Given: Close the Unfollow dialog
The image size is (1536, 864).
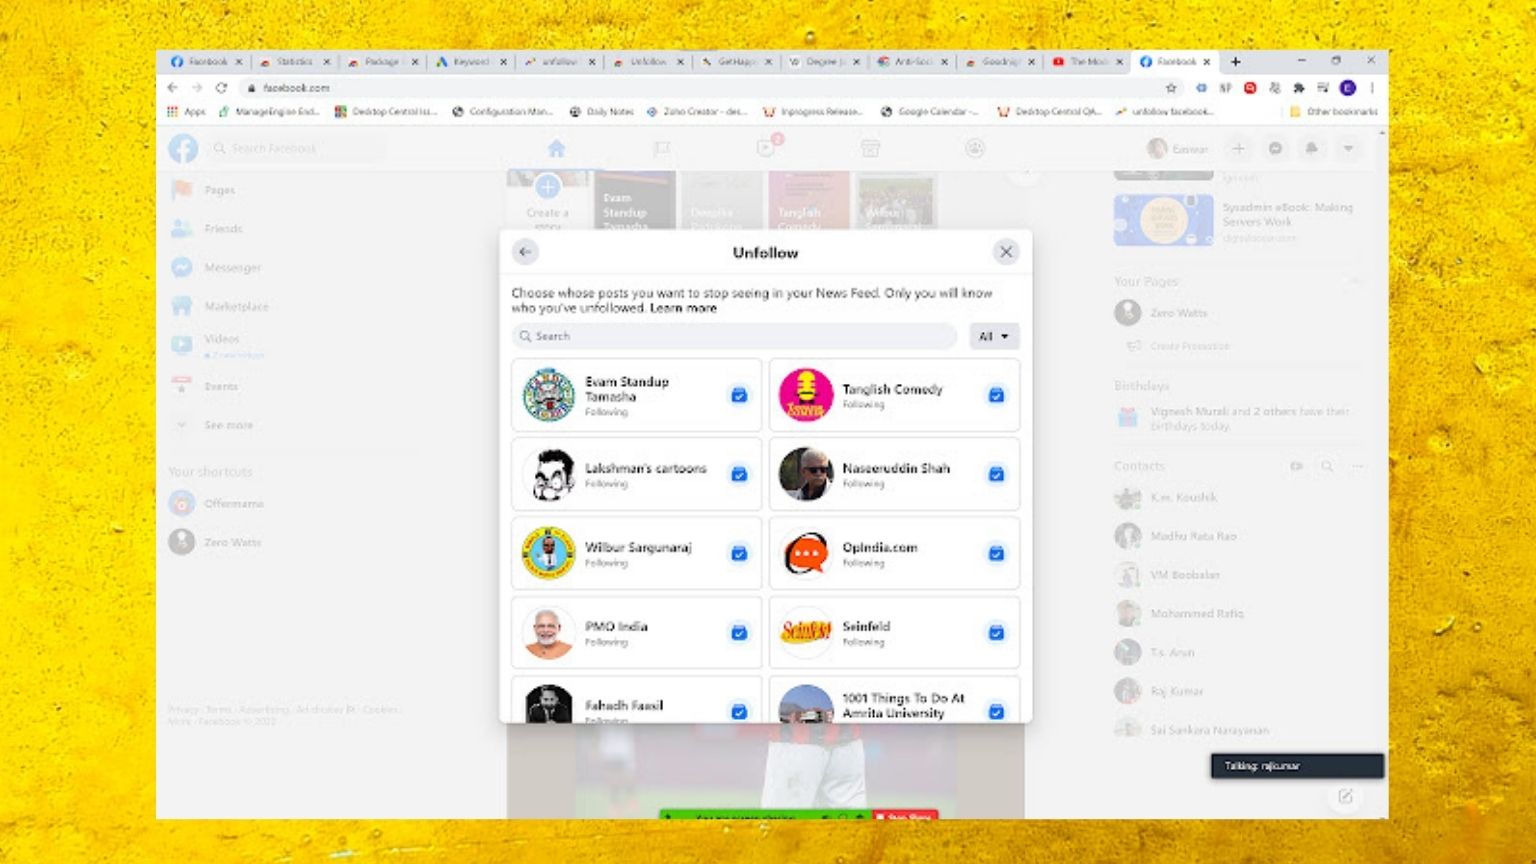Looking at the screenshot, I should point(1006,252).
